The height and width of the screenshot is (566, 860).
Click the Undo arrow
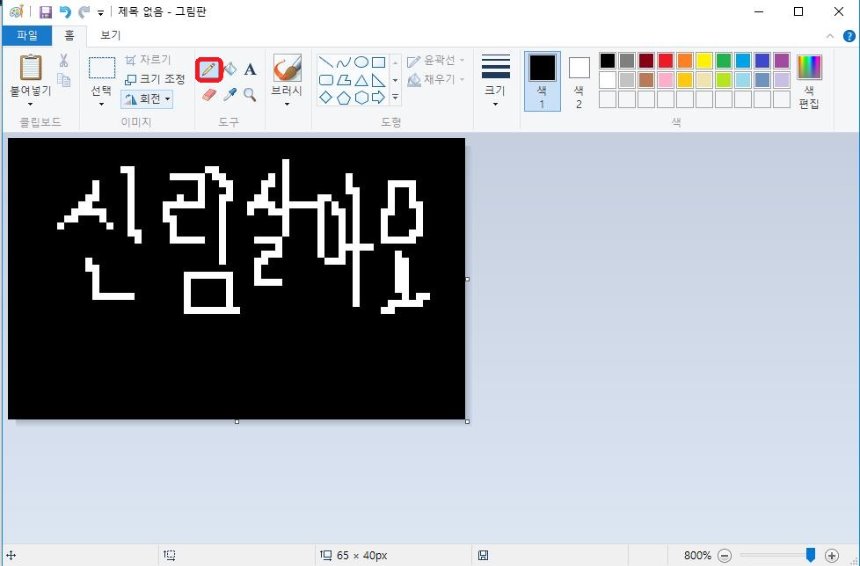click(x=65, y=12)
